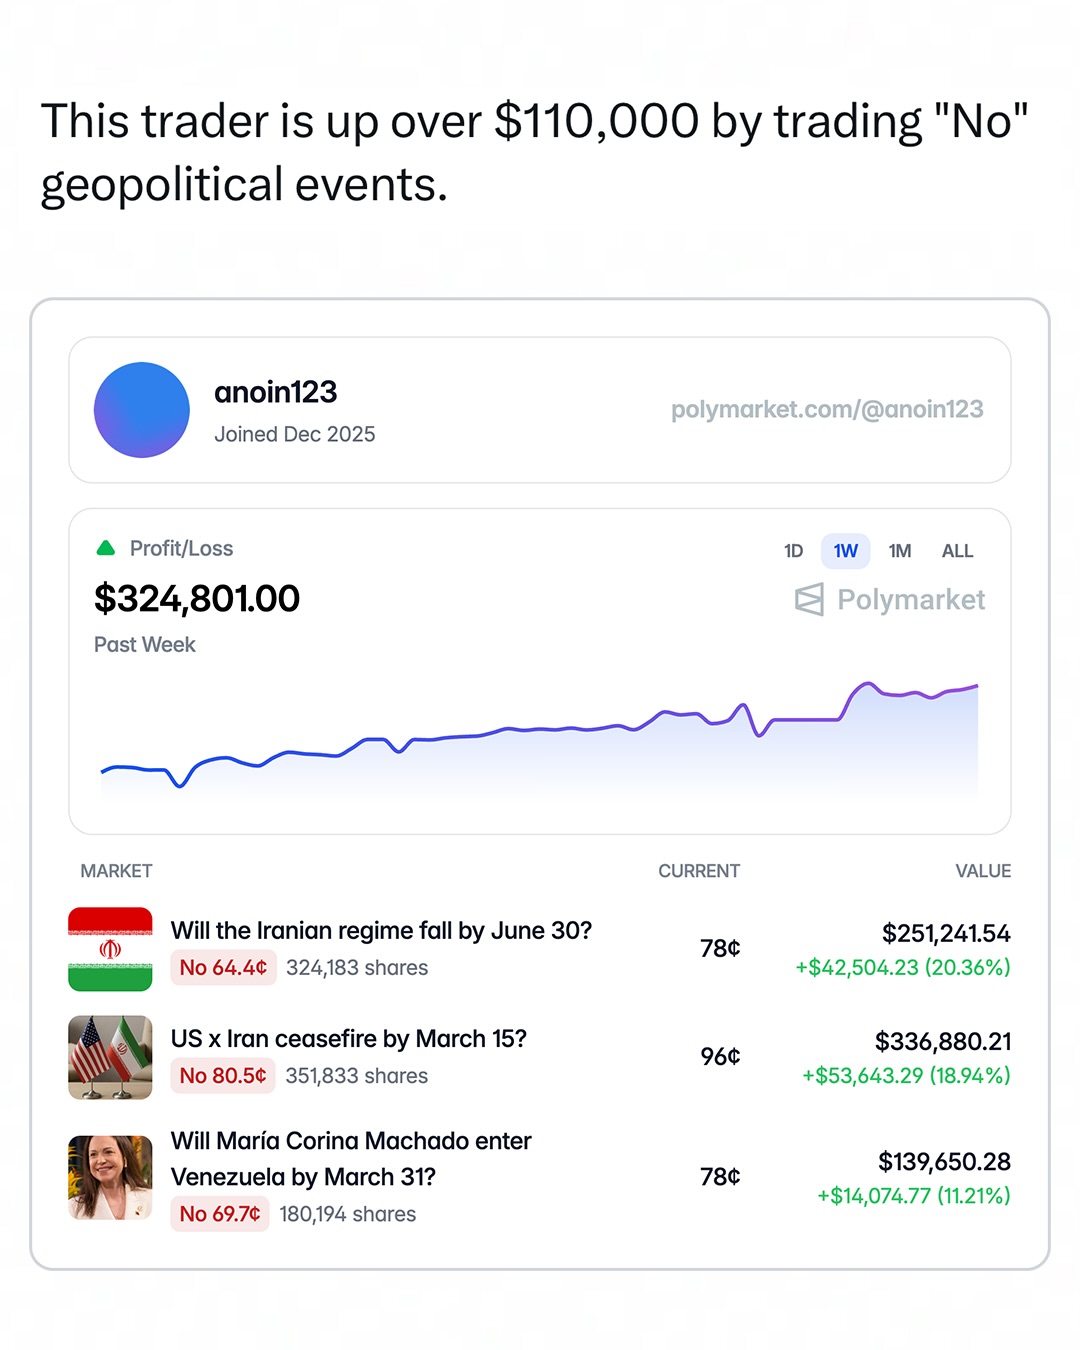The image size is (1080, 1350).
Task: Open "Will the Iranian regime fall" market
Action: click(381, 931)
